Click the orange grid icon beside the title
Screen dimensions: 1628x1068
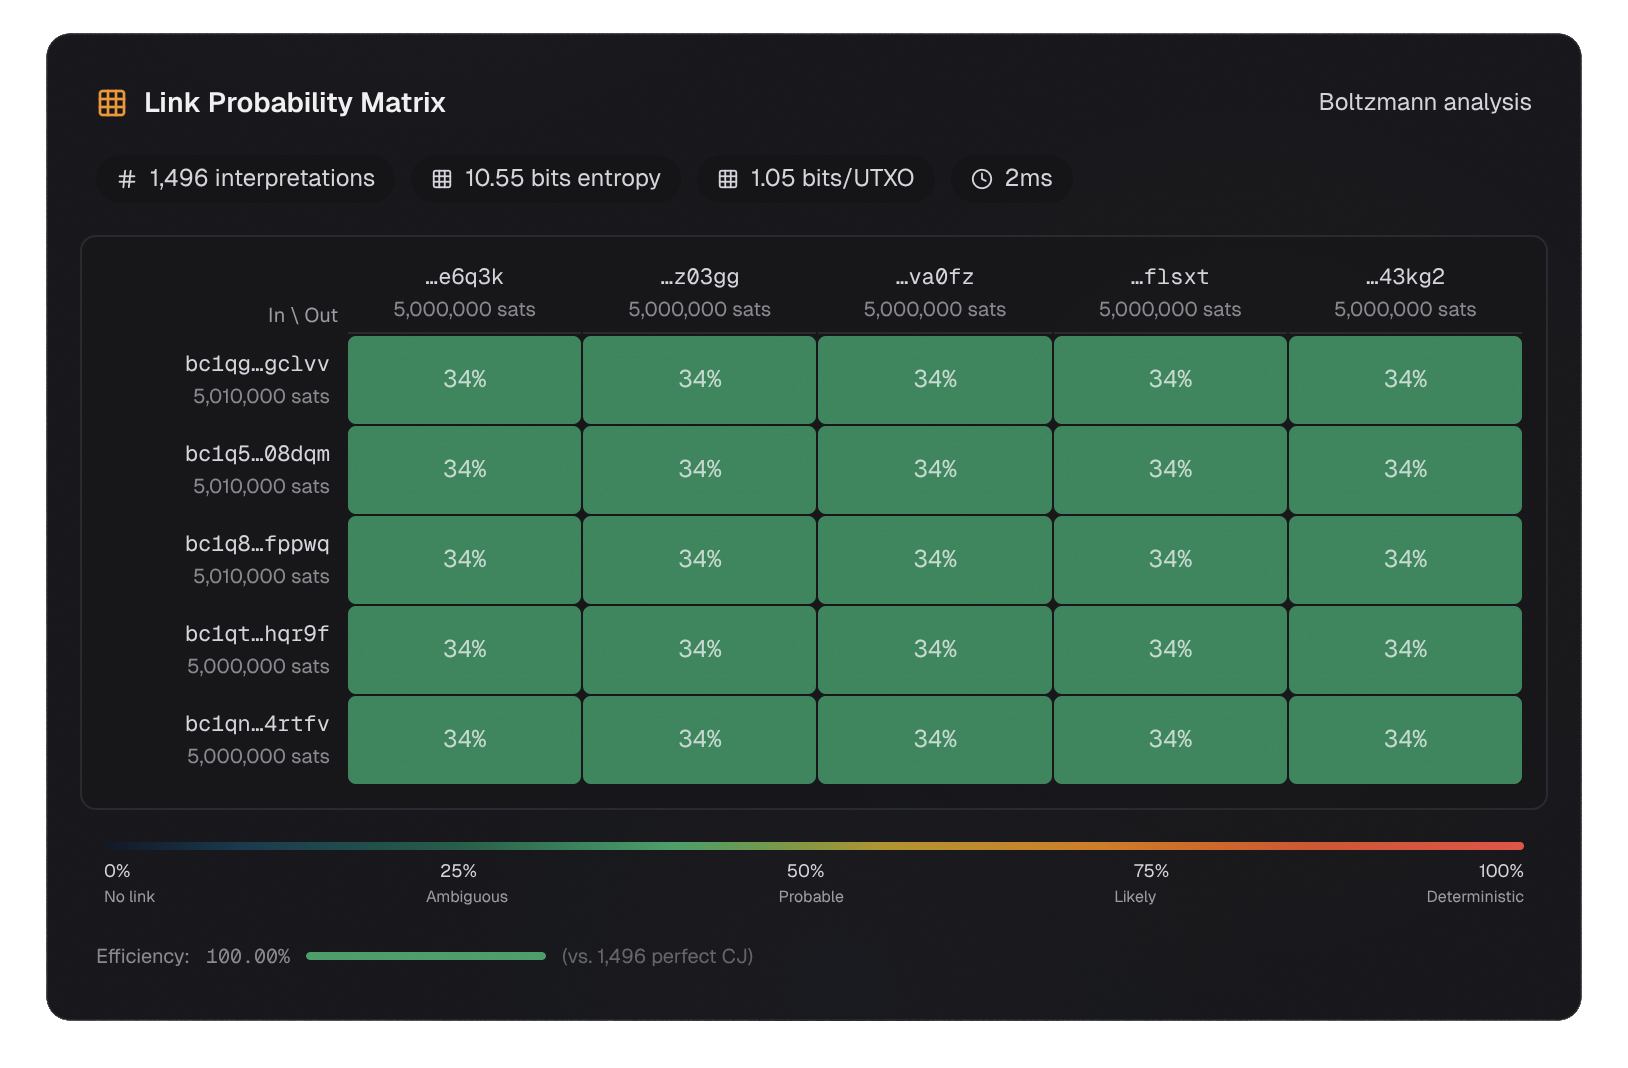coord(111,101)
